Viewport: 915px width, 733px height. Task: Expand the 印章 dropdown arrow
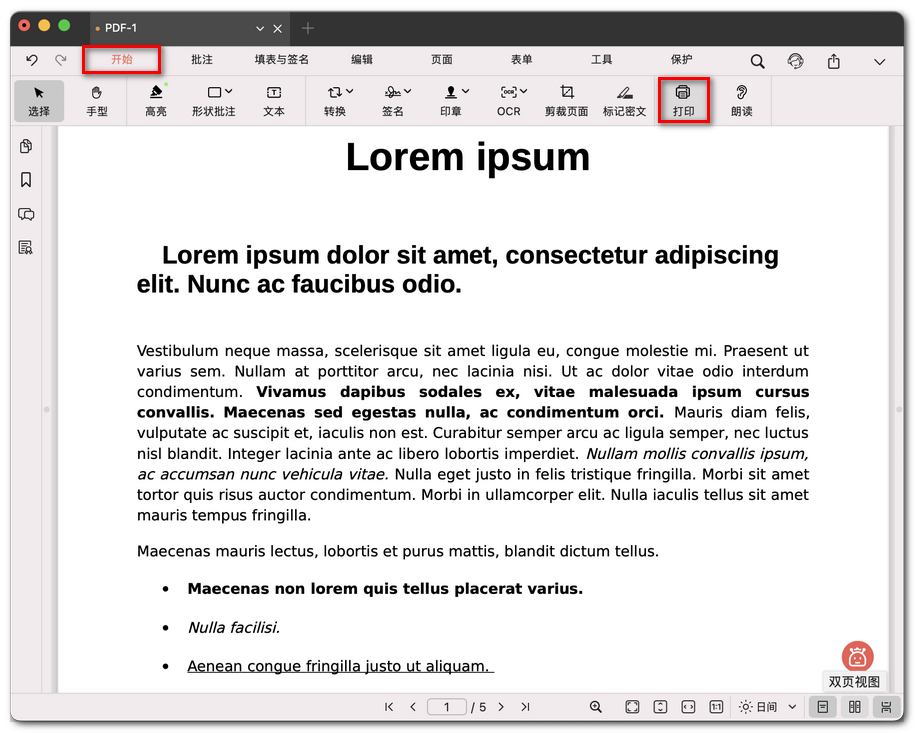click(465, 92)
